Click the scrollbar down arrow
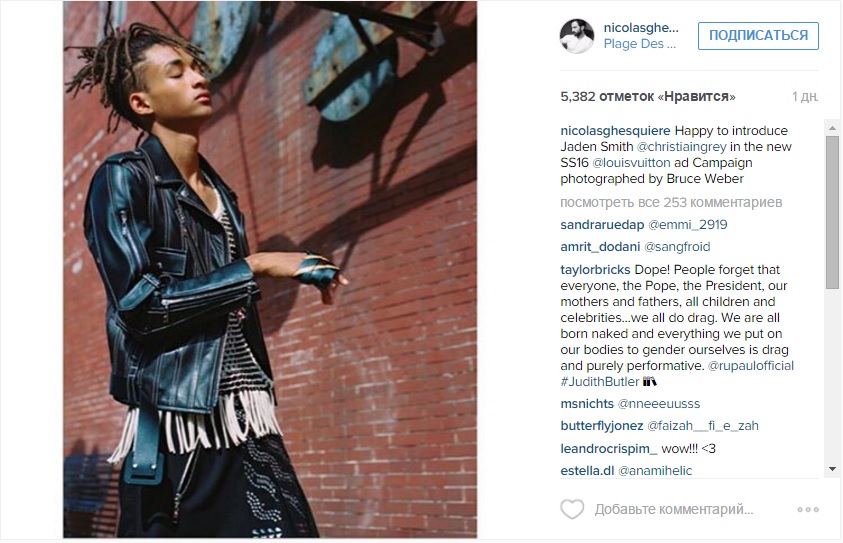 [832, 469]
